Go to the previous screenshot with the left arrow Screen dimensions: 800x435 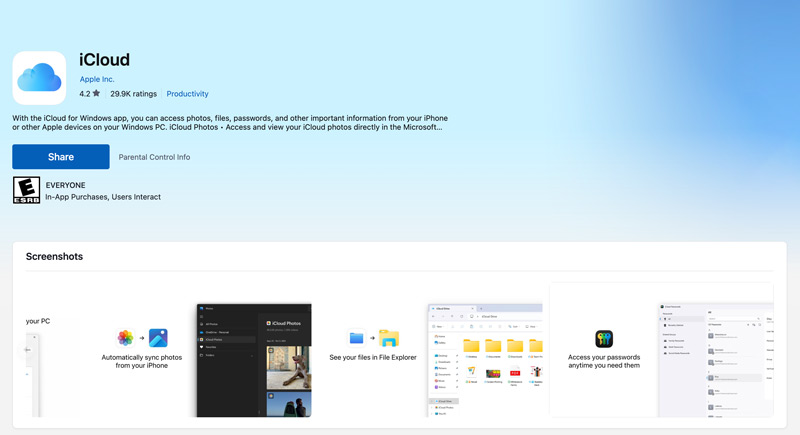28,350
